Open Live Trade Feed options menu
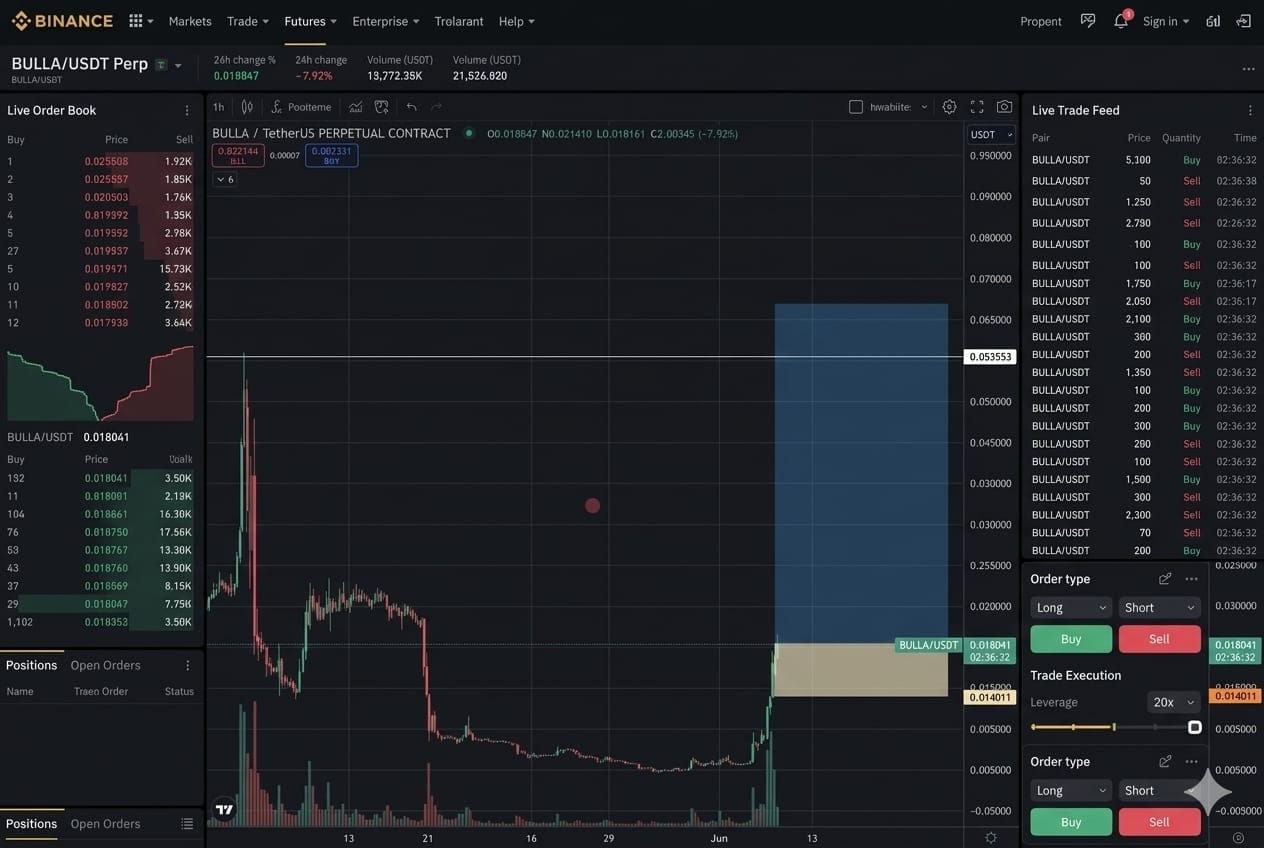This screenshot has width=1264, height=848. tap(1249, 110)
